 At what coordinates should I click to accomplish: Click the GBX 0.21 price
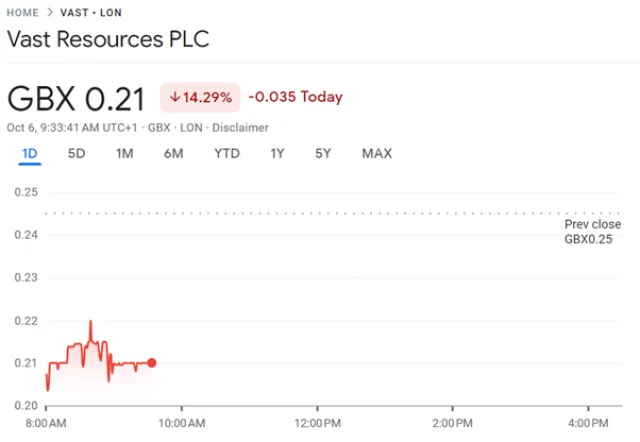(x=77, y=98)
